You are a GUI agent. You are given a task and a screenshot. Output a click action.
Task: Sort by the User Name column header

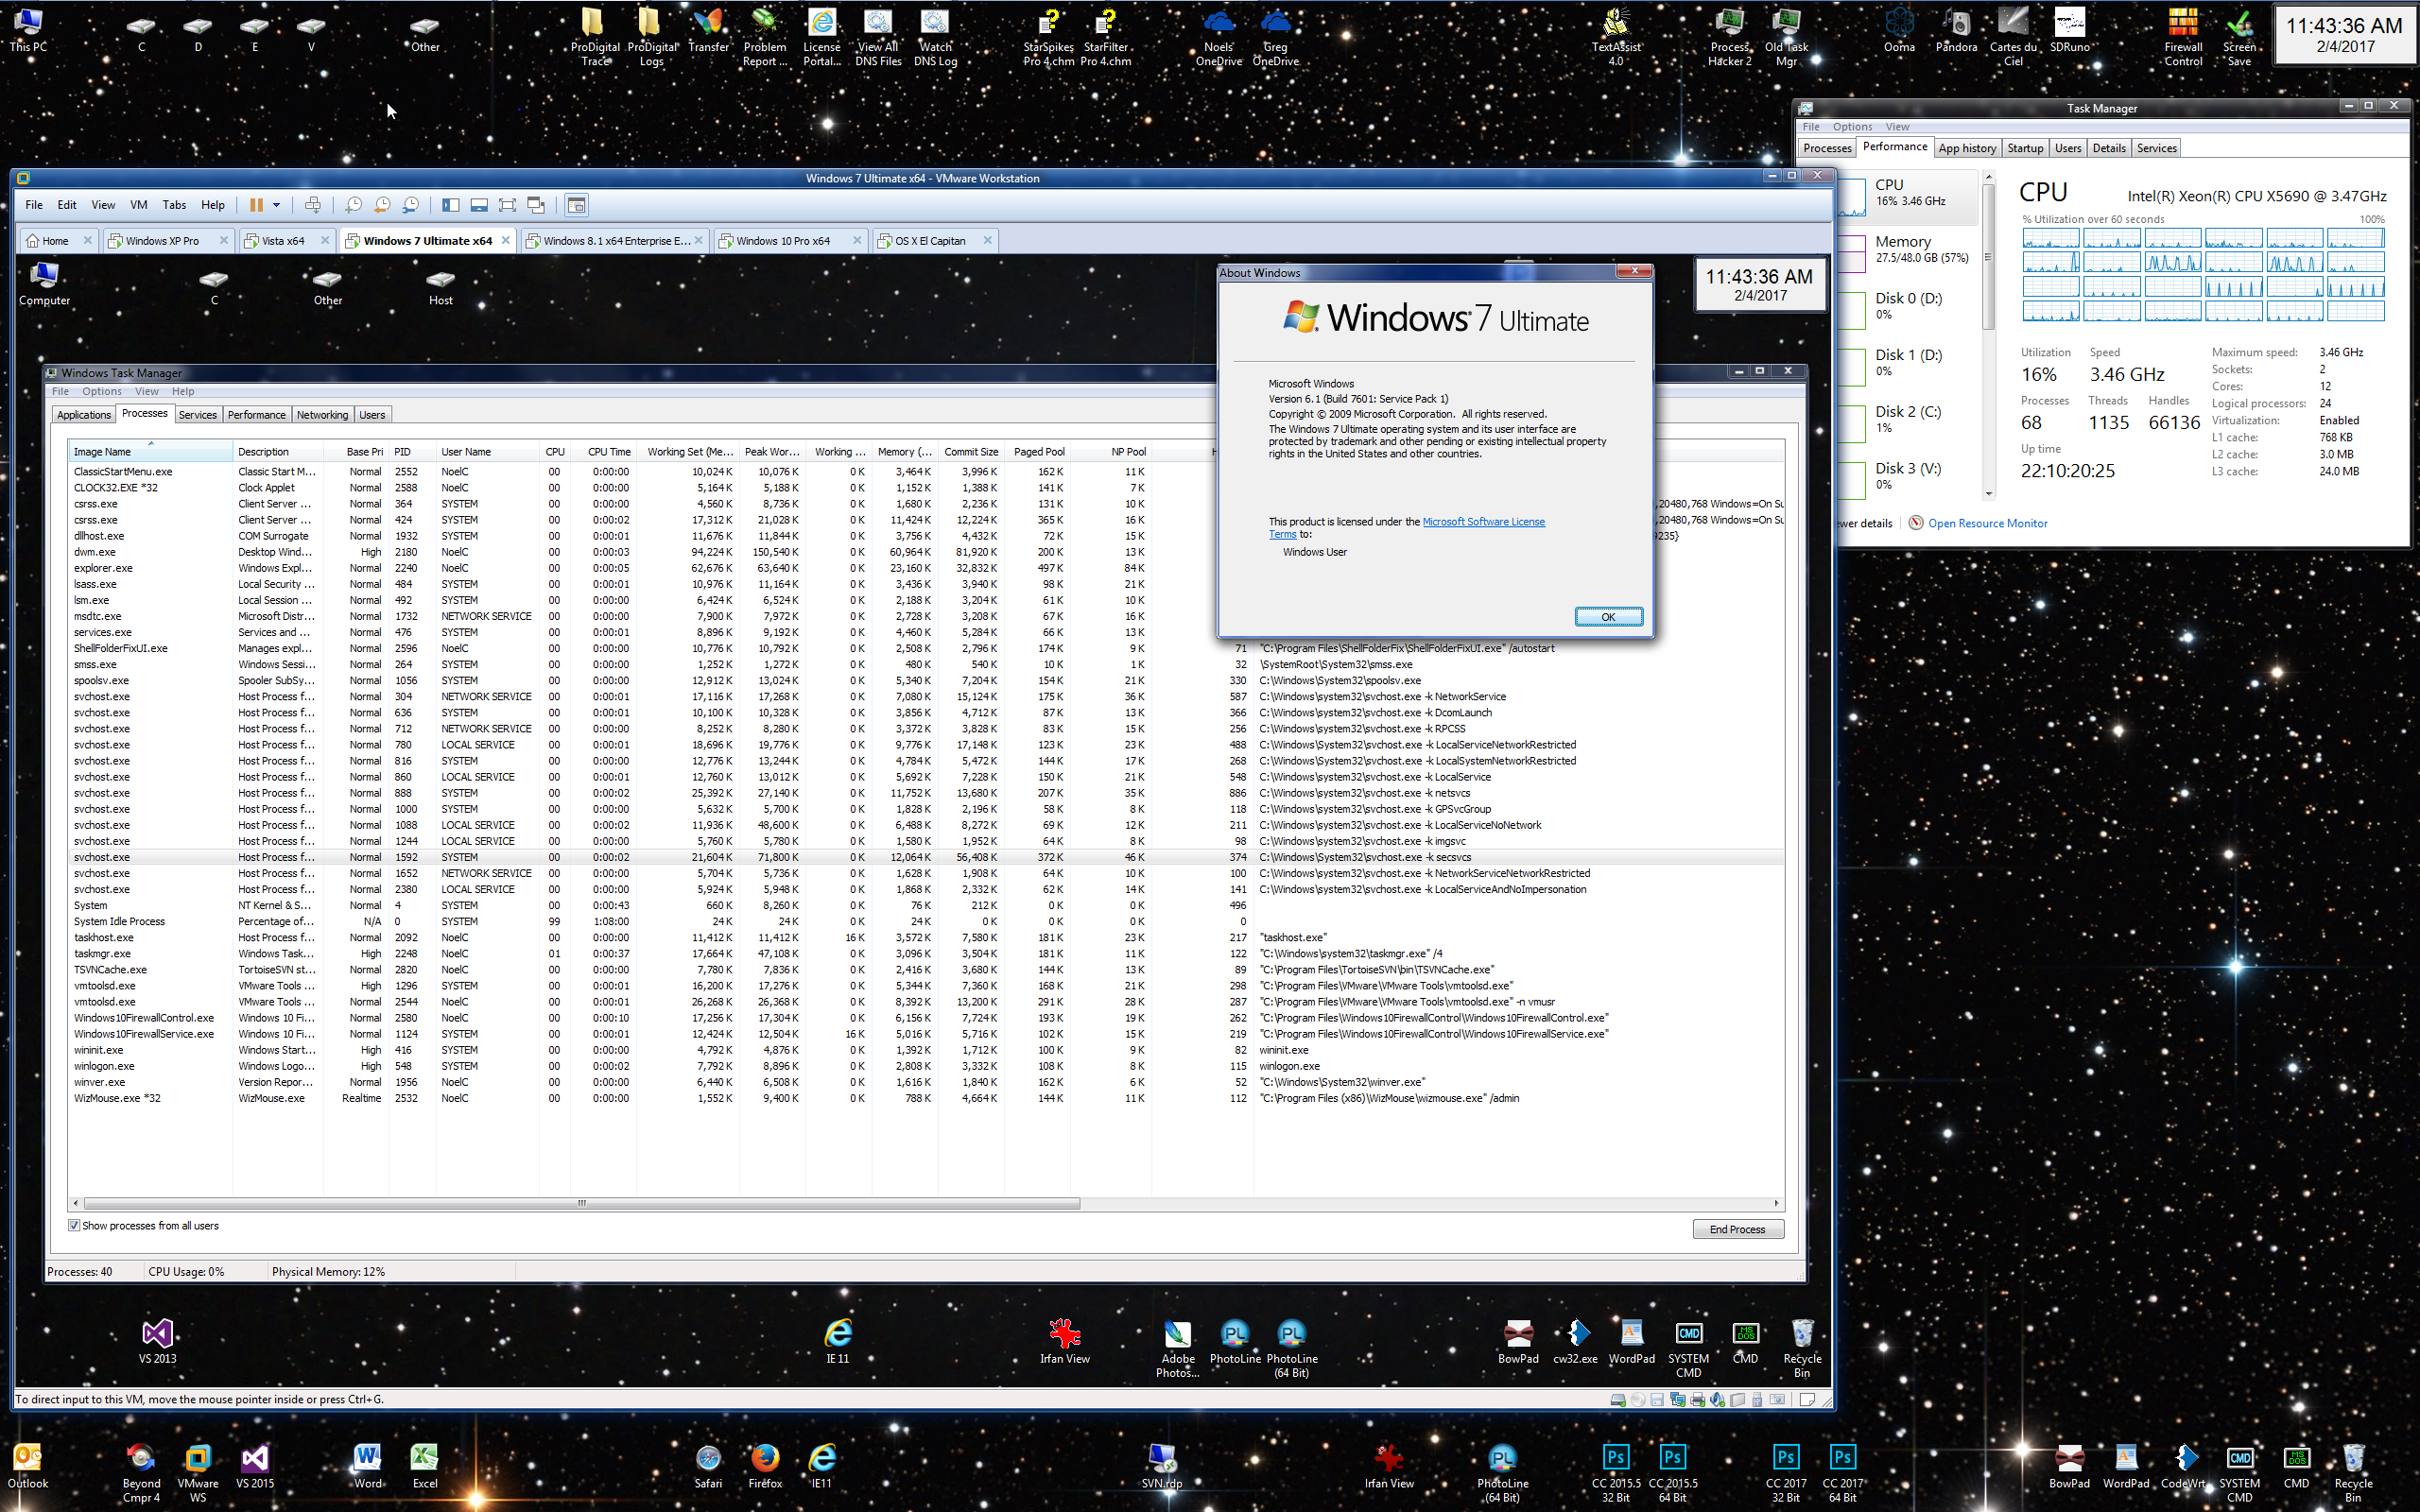click(487, 452)
